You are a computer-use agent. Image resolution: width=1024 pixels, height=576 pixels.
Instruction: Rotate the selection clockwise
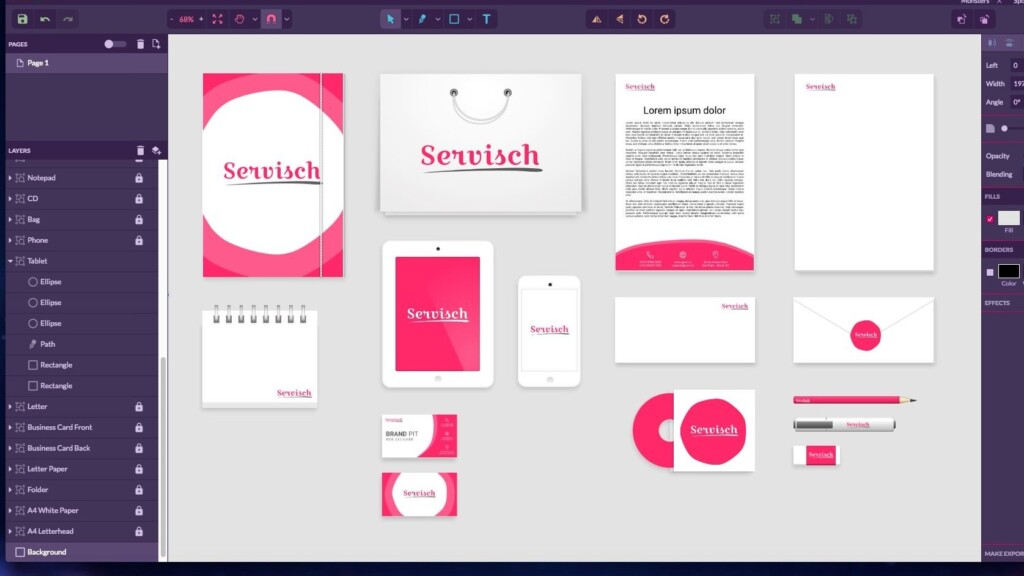coord(665,19)
